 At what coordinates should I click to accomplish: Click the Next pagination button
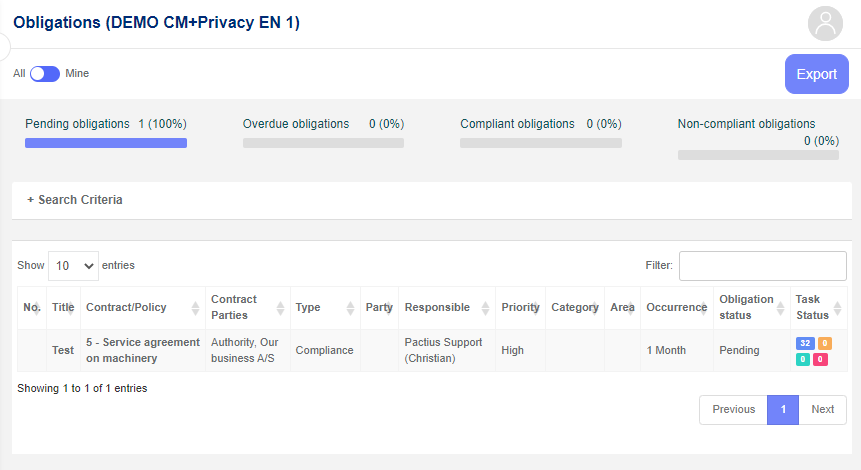(x=823, y=410)
